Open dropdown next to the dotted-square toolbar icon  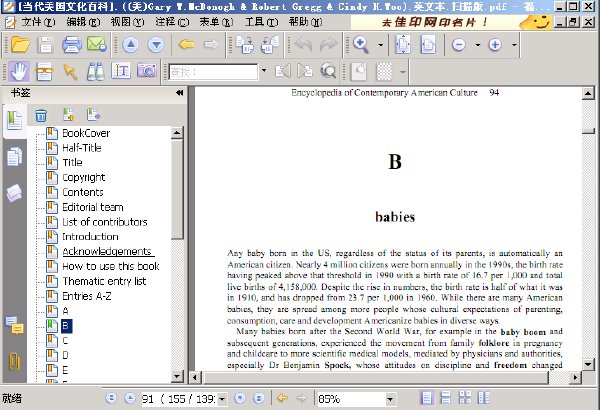click(x=403, y=72)
